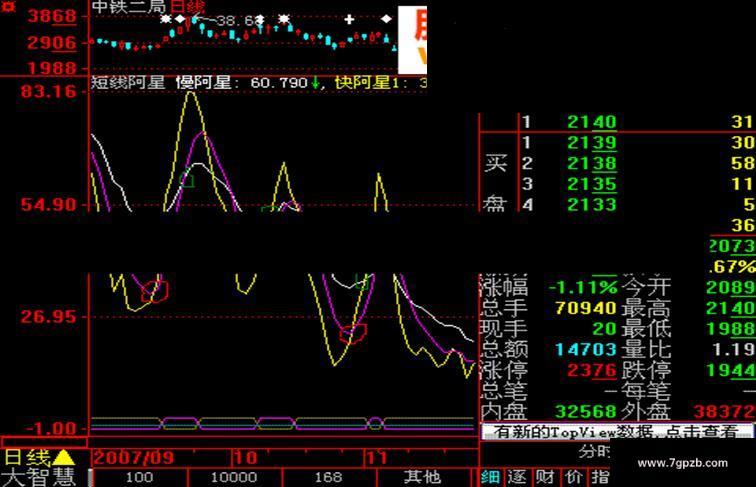This screenshot has height=487, width=756.
Task: Click the white plus marker above candlesticks
Action: 349,19
